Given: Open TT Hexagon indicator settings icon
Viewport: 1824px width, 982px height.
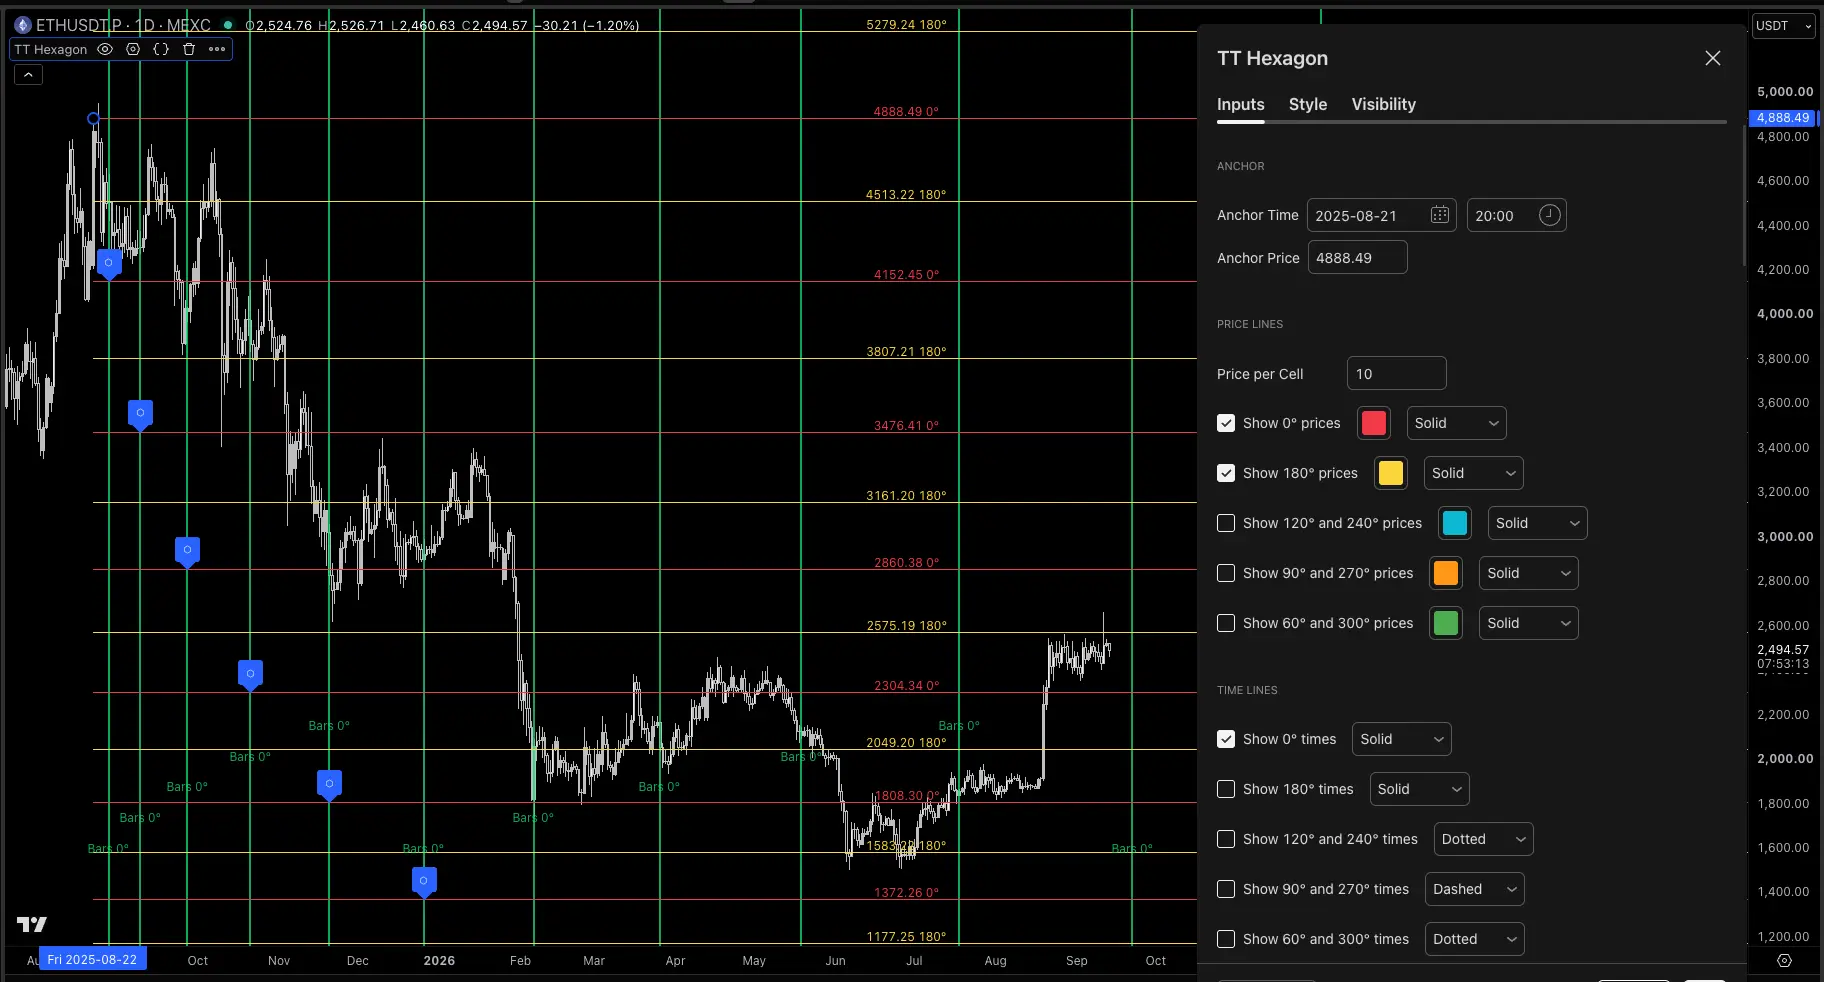Looking at the screenshot, I should 133,49.
